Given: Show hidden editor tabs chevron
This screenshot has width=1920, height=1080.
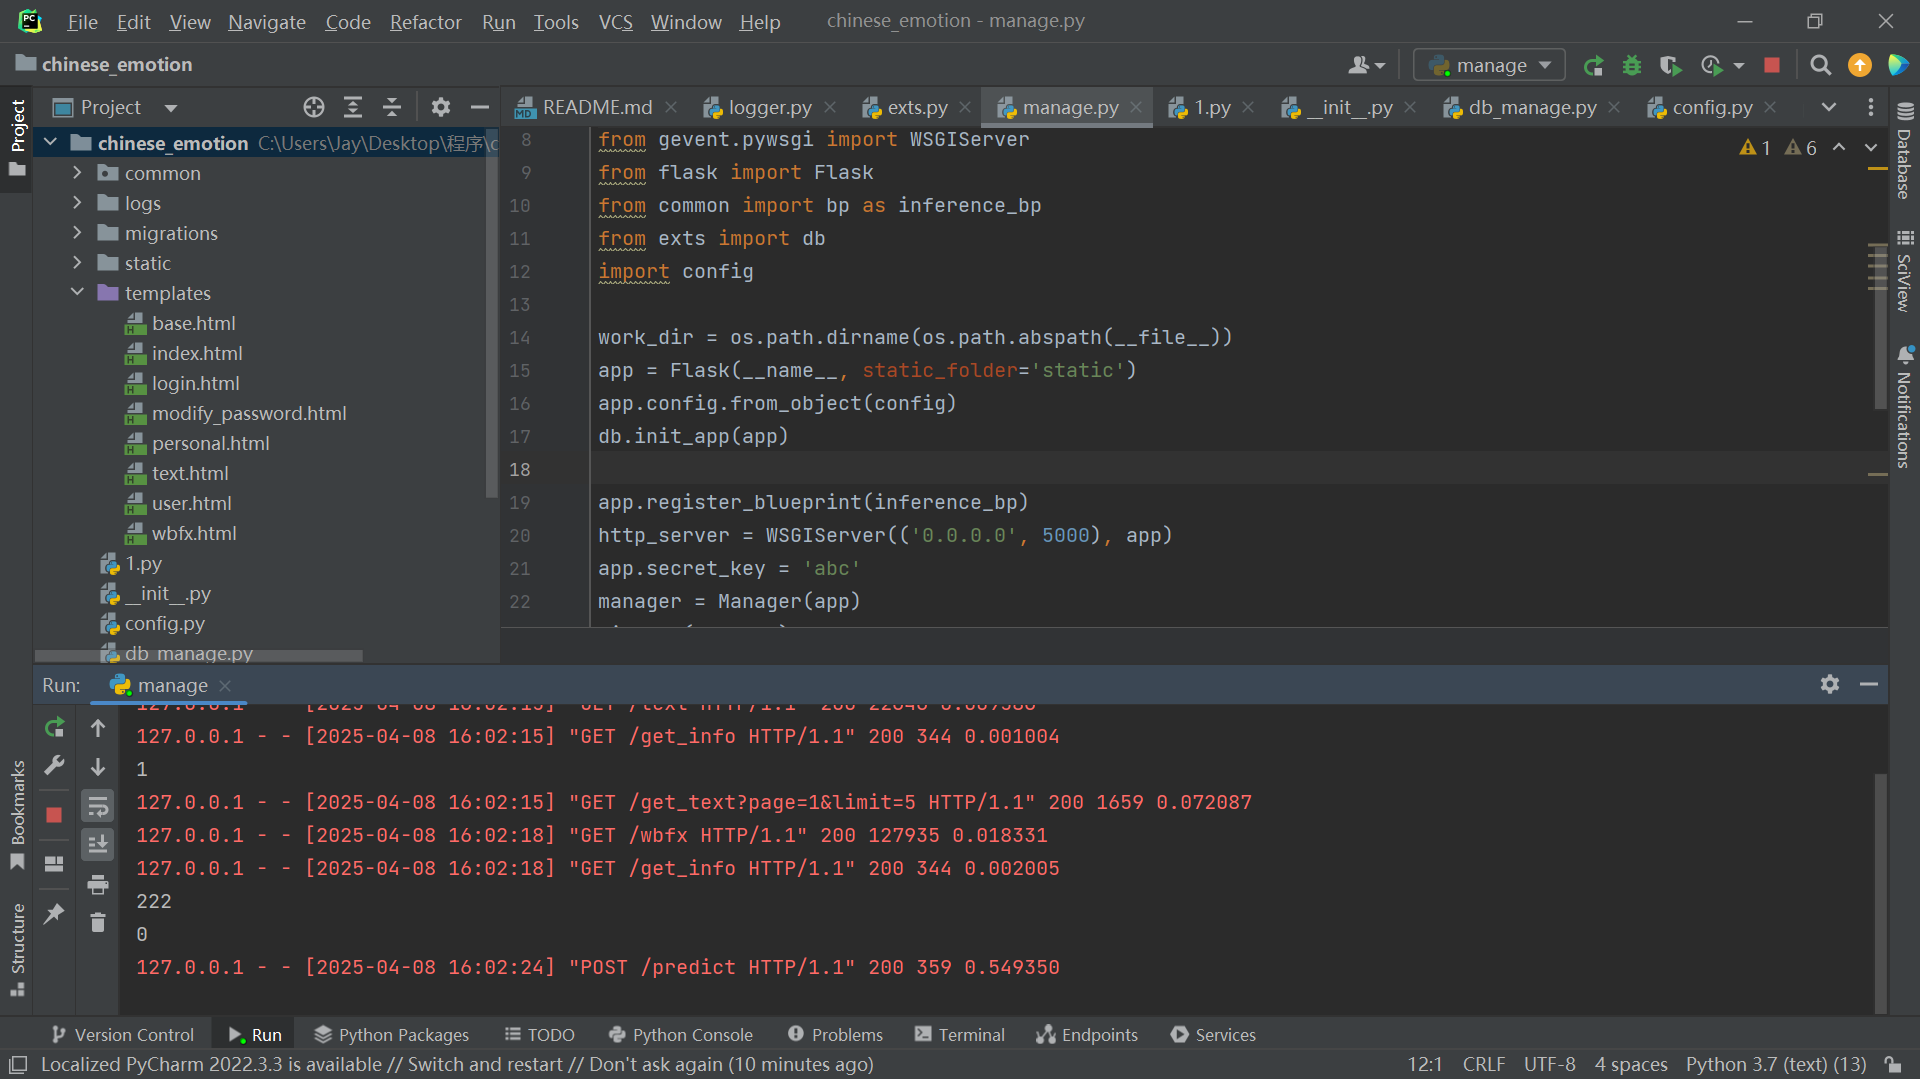Looking at the screenshot, I should (1829, 107).
